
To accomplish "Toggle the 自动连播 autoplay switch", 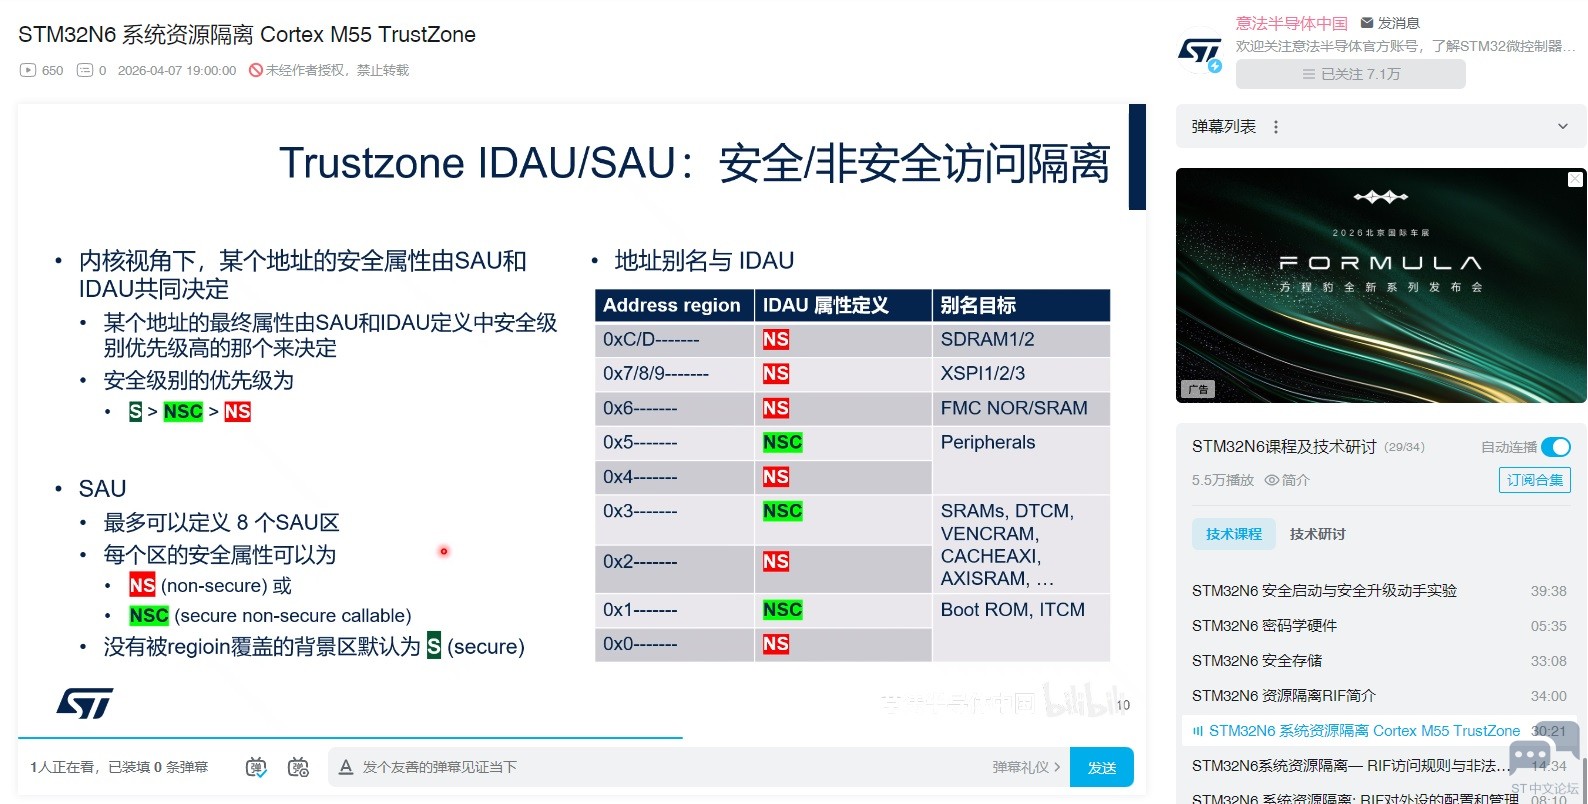I will [x=1556, y=447].
